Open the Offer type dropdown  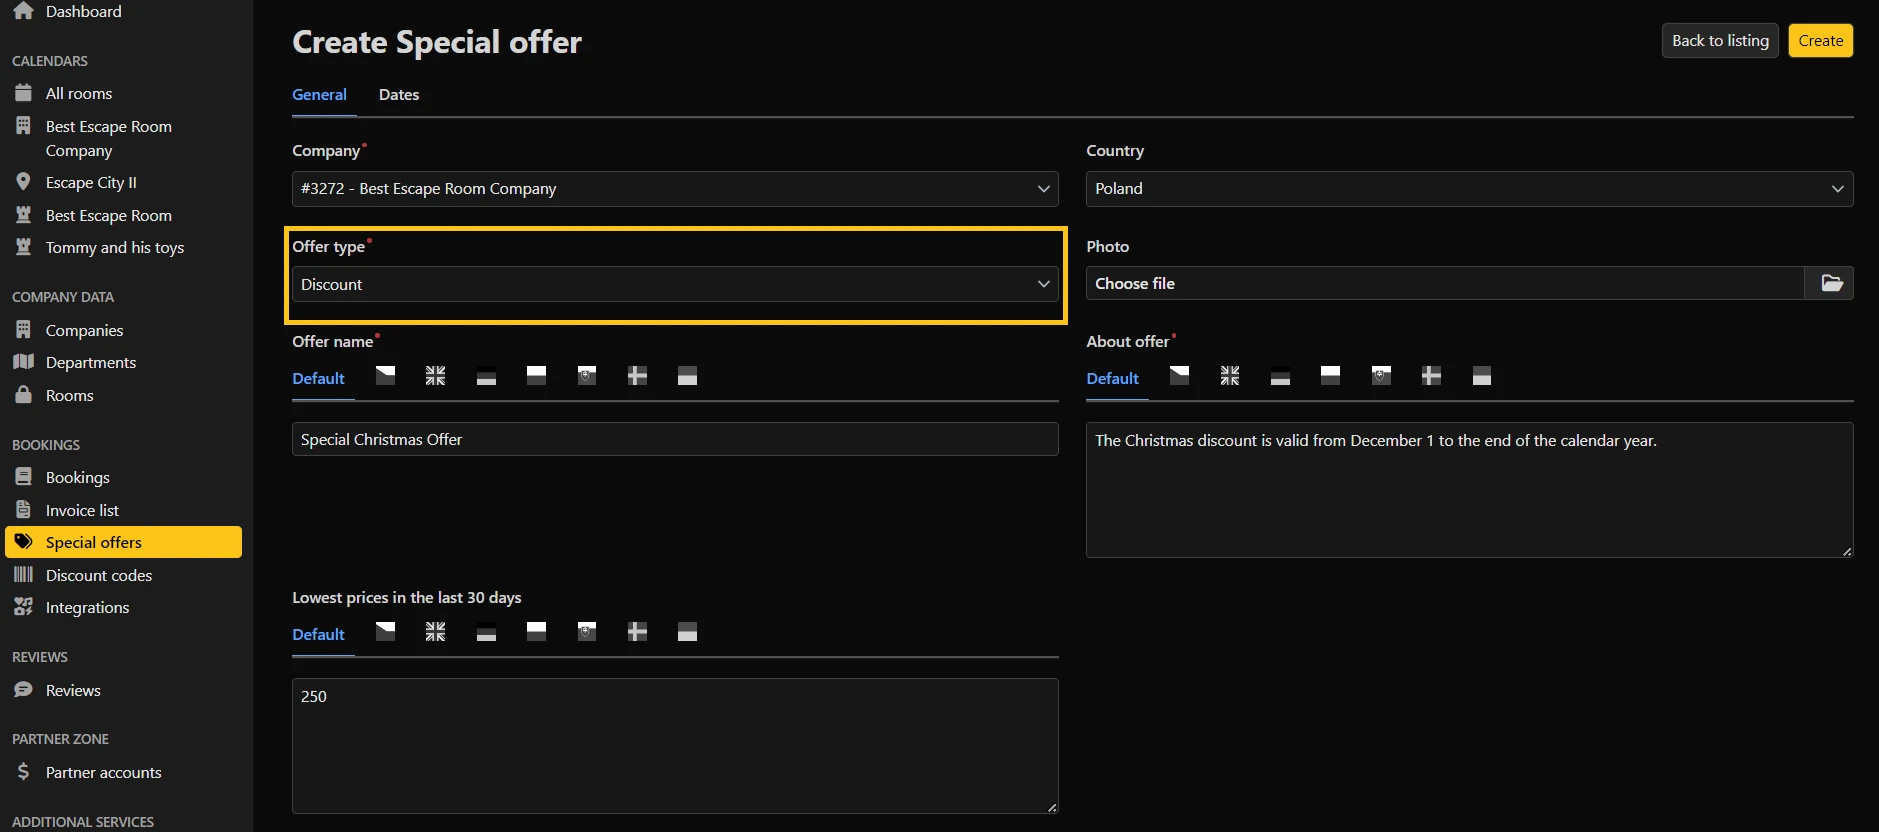coord(674,284)
